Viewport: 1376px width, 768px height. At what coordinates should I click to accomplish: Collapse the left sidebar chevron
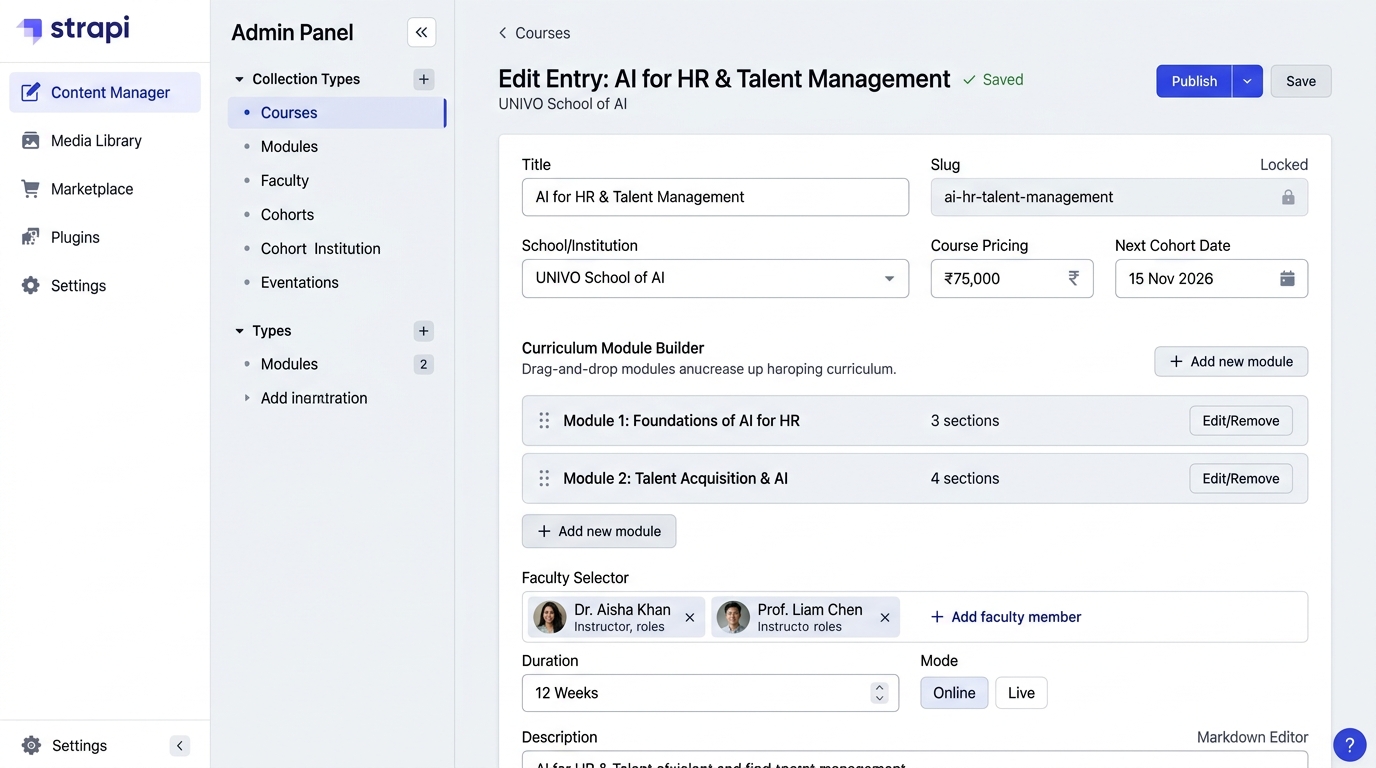coord(180,746)
